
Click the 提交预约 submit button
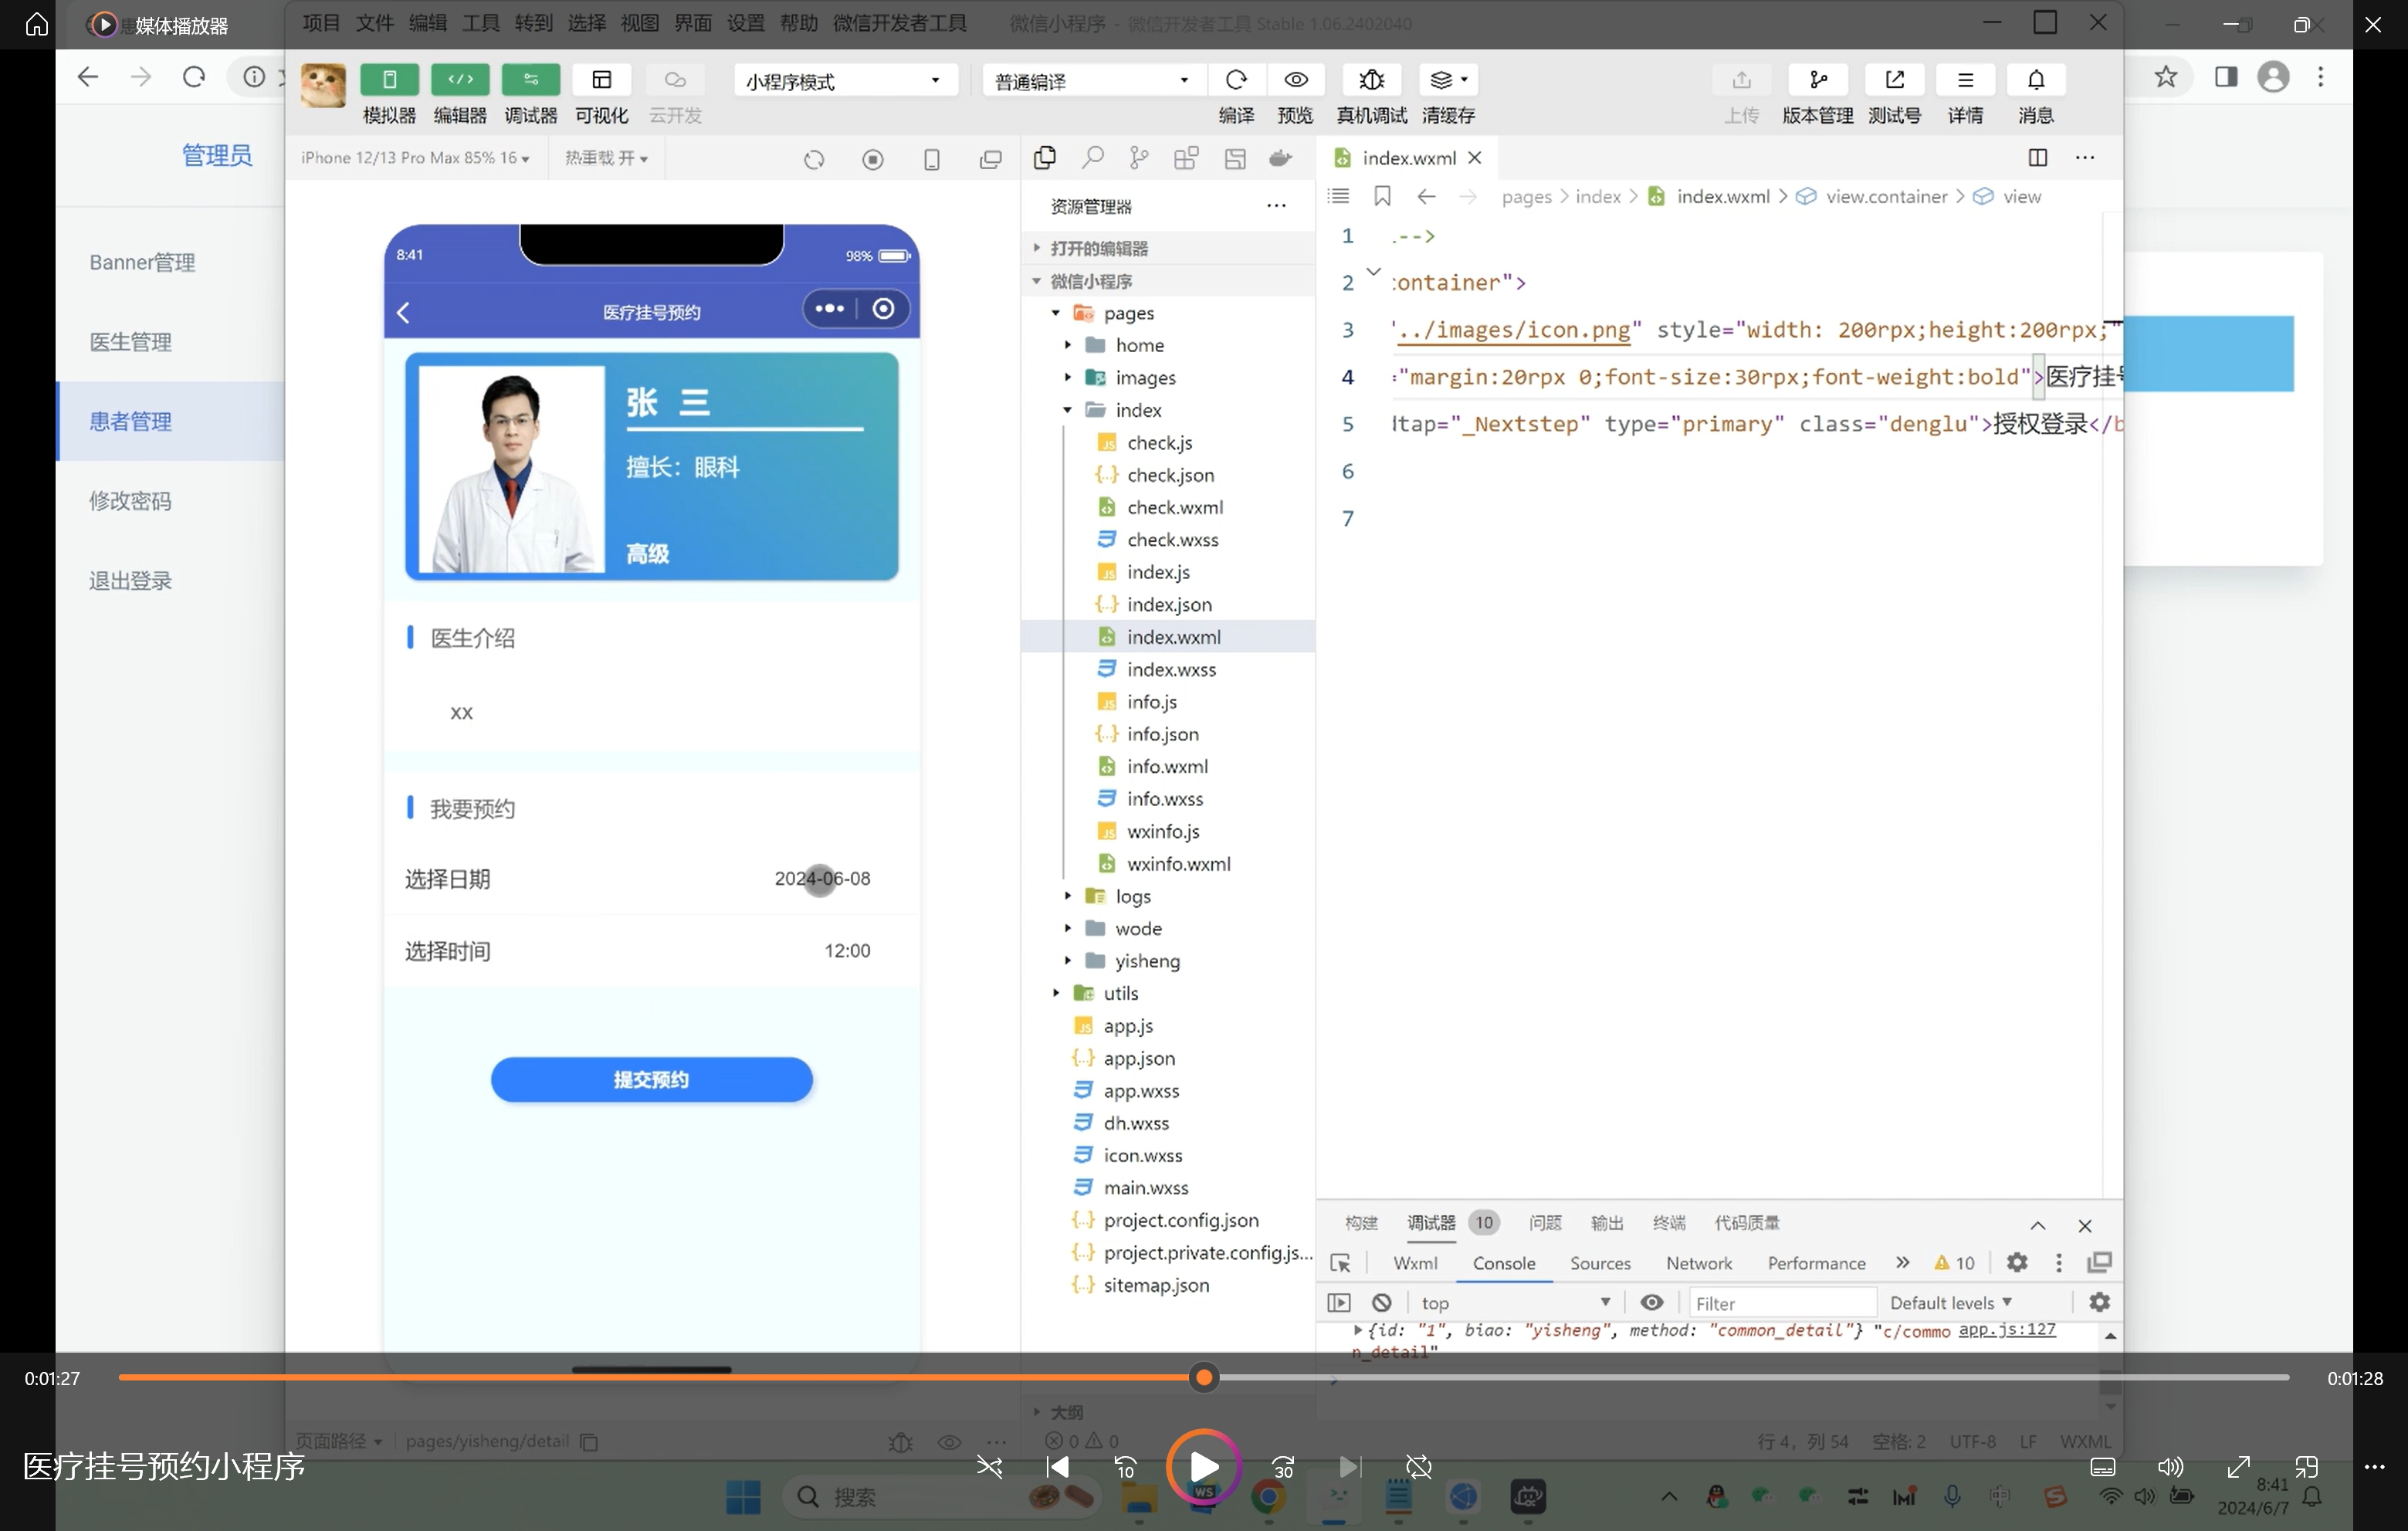pos(651,1080)
